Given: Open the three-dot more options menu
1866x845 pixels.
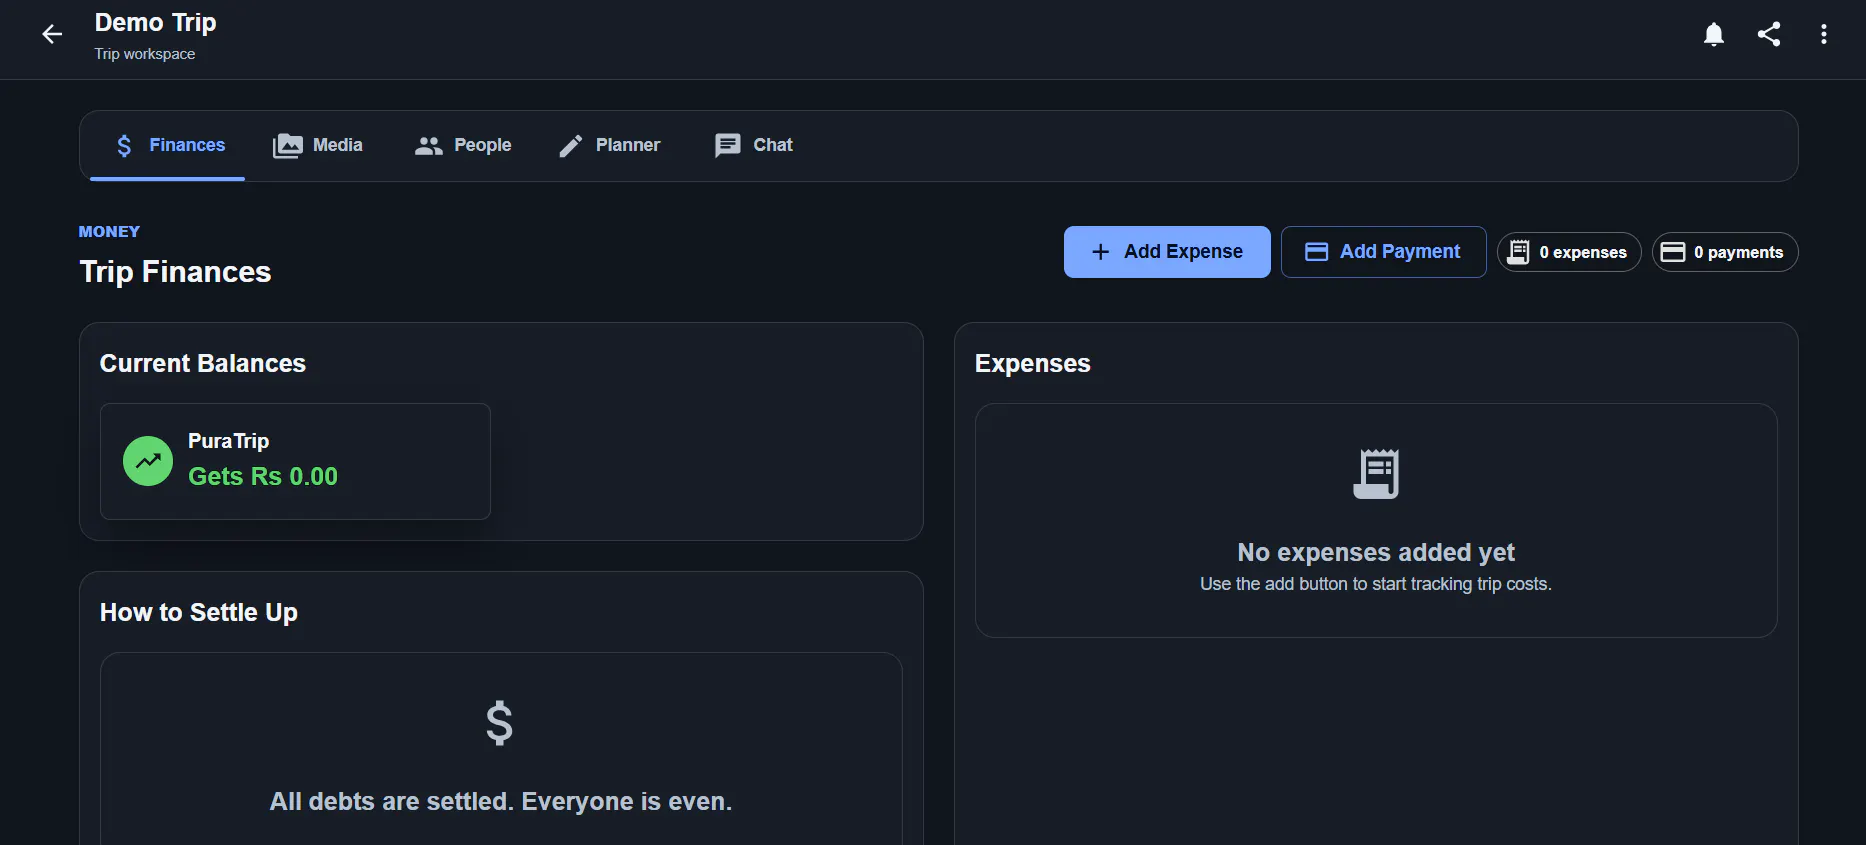Looking at the screenshot, I should click(x=1824, y=35).
